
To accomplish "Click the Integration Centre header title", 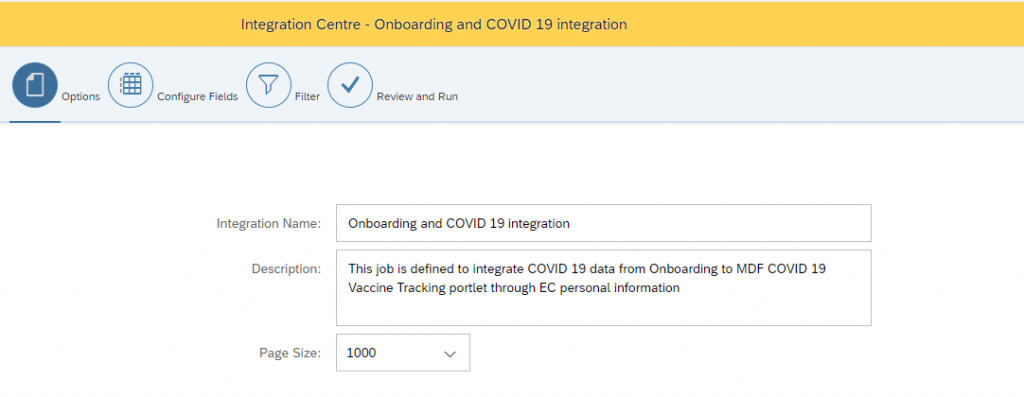I will tap(434, 25).
